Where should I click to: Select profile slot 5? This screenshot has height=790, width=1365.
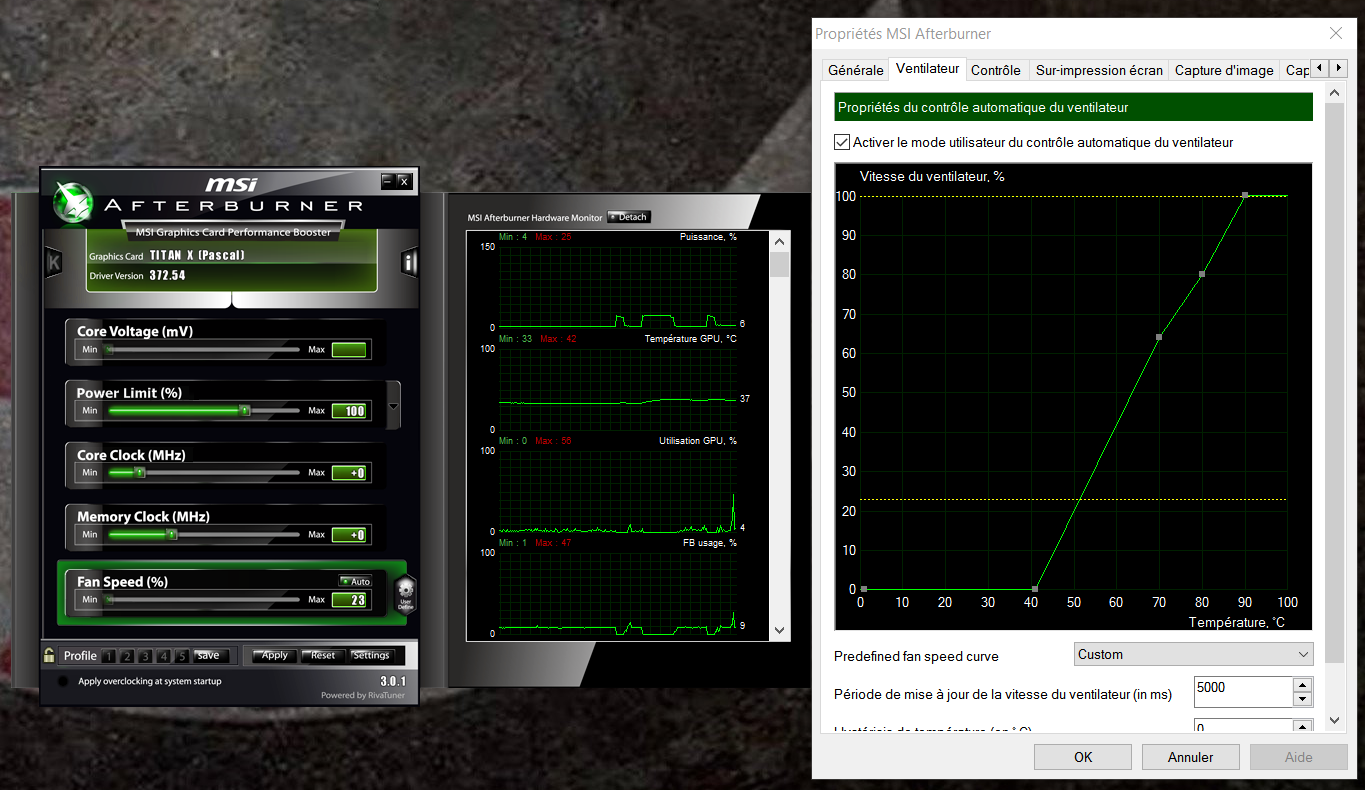coord(182,656)
